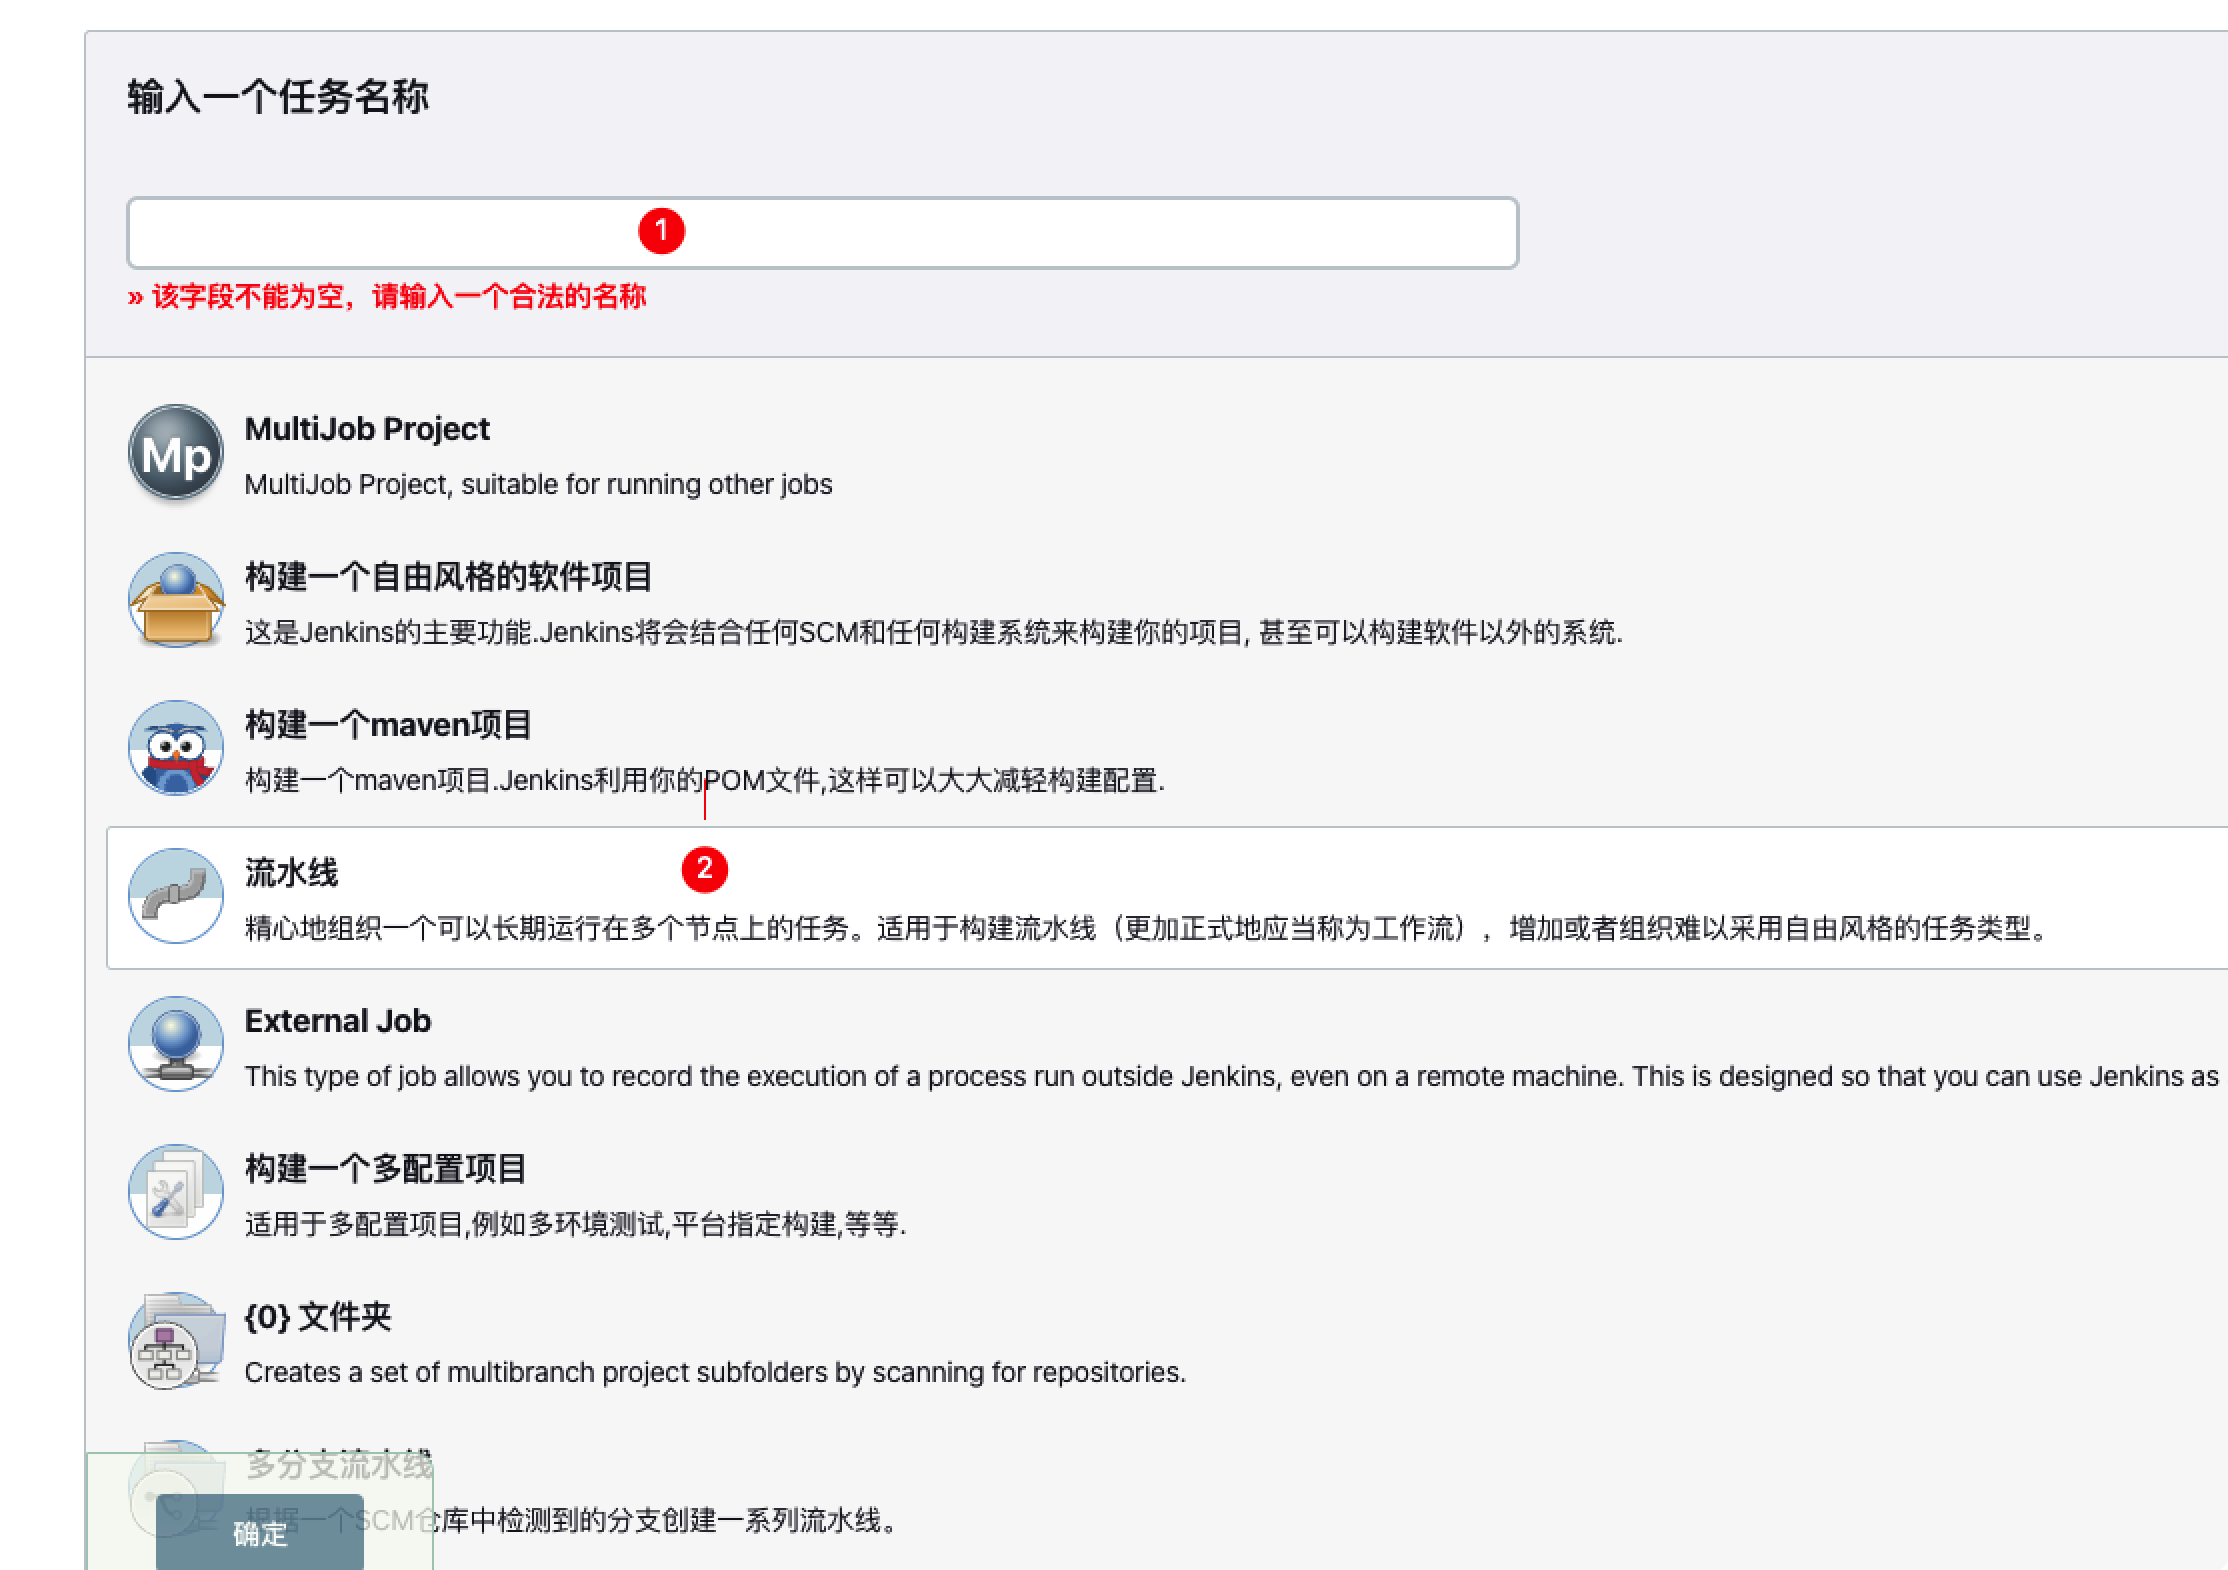Choose 构建一个多配置项目 title
The image size is (2228, 1570).
[x=386, y=1169]
